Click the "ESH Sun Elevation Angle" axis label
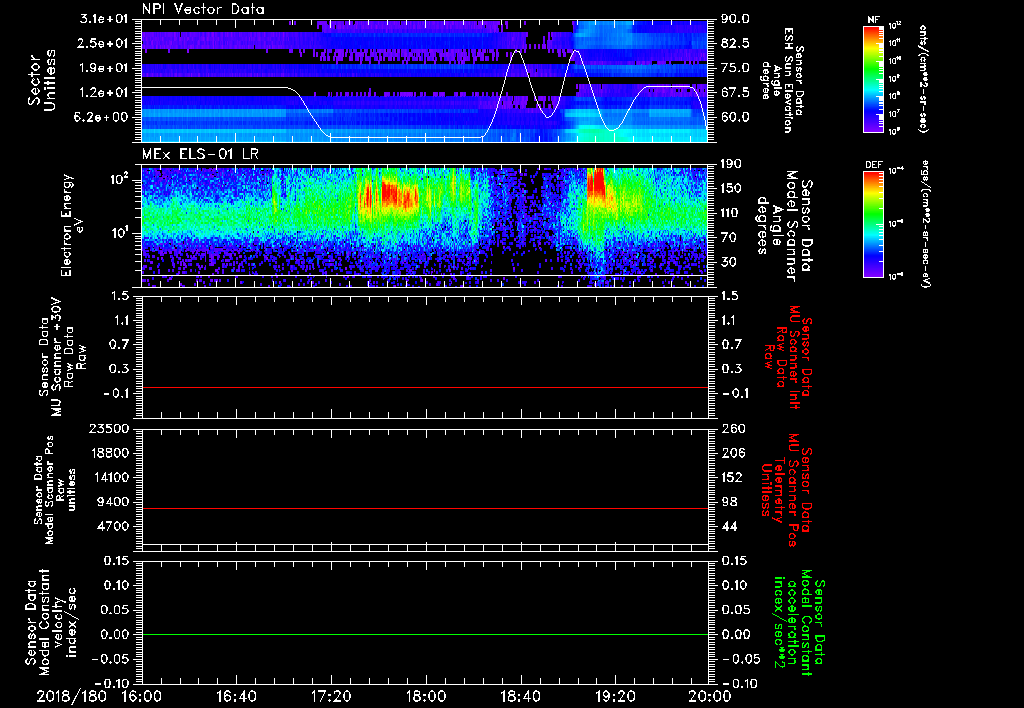1024x708 pixels. tap(782, 80)
